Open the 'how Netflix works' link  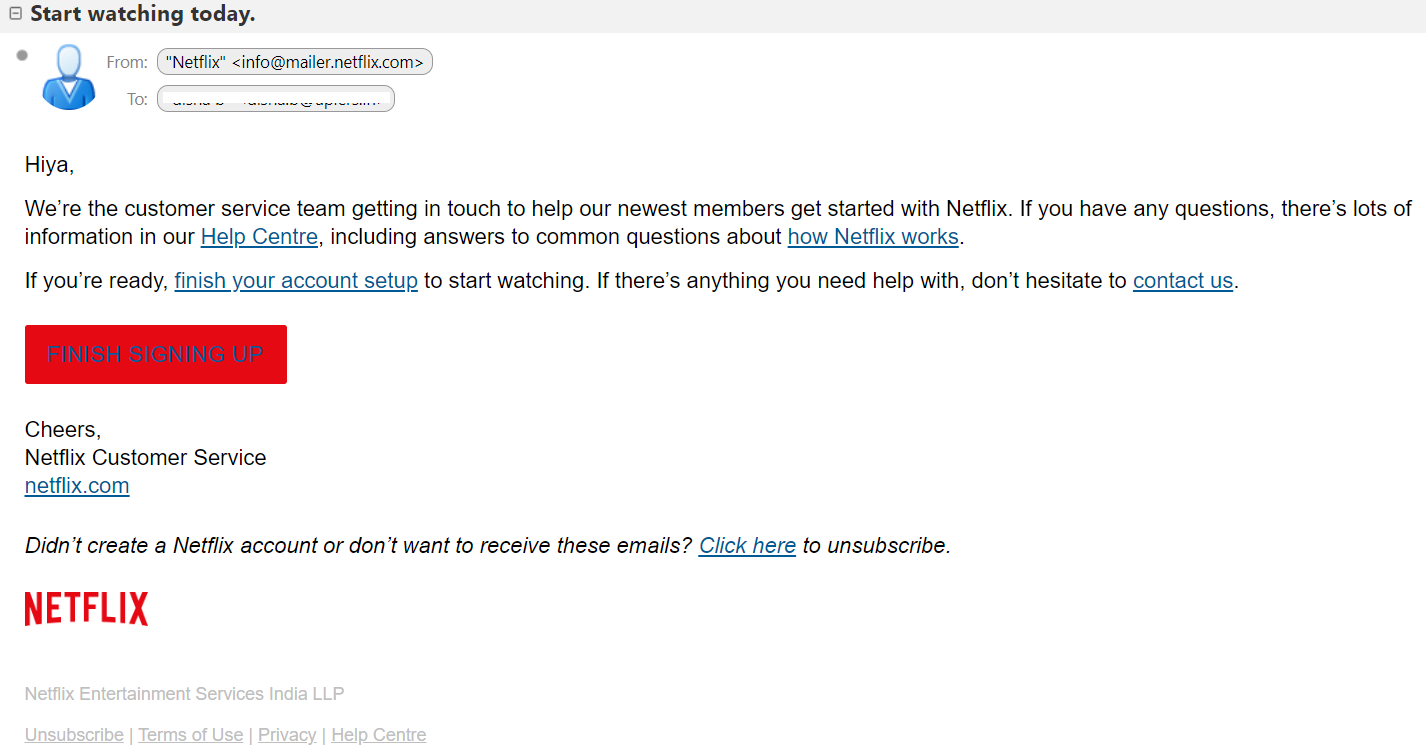[x=873, y=237]
